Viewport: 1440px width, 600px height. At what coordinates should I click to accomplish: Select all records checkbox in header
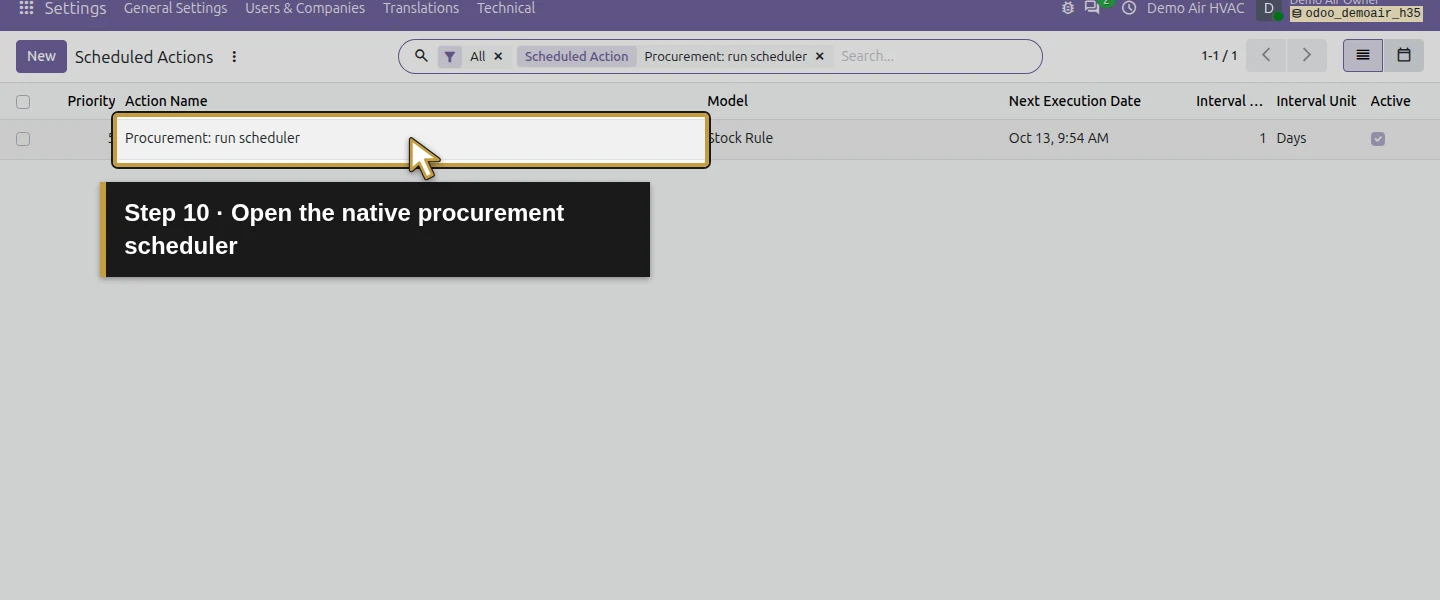23,101
